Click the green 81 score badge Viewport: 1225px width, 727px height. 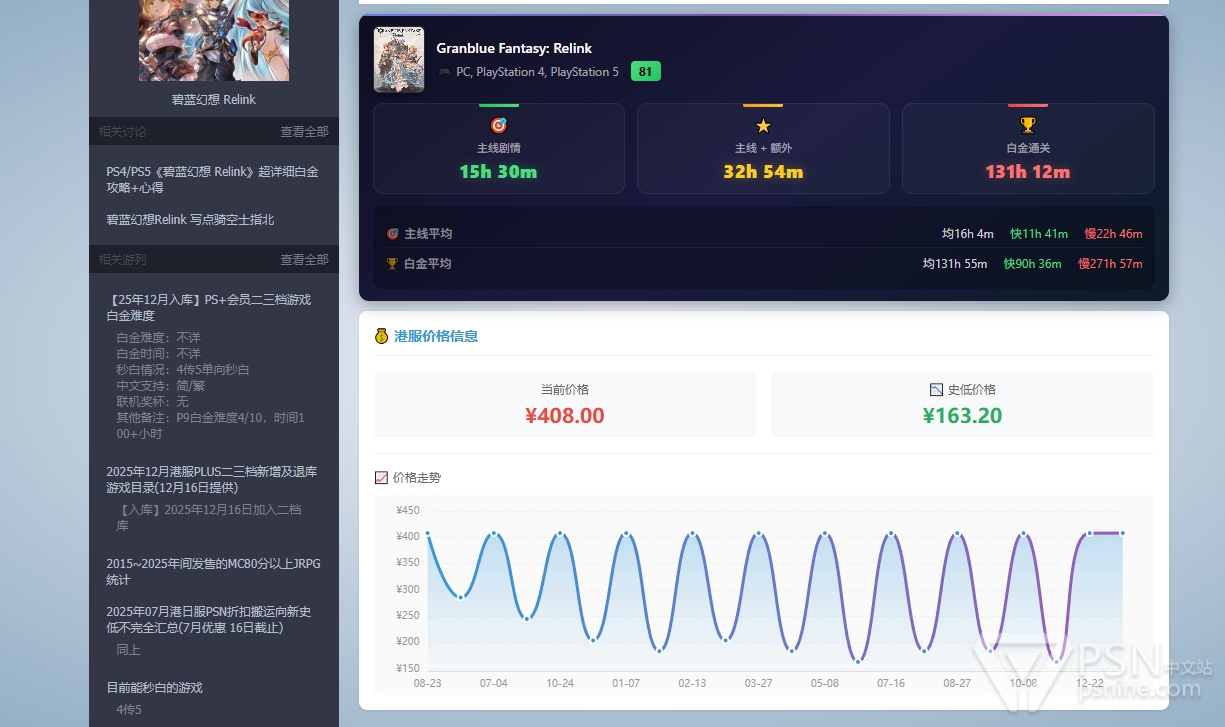coord(645,72)
